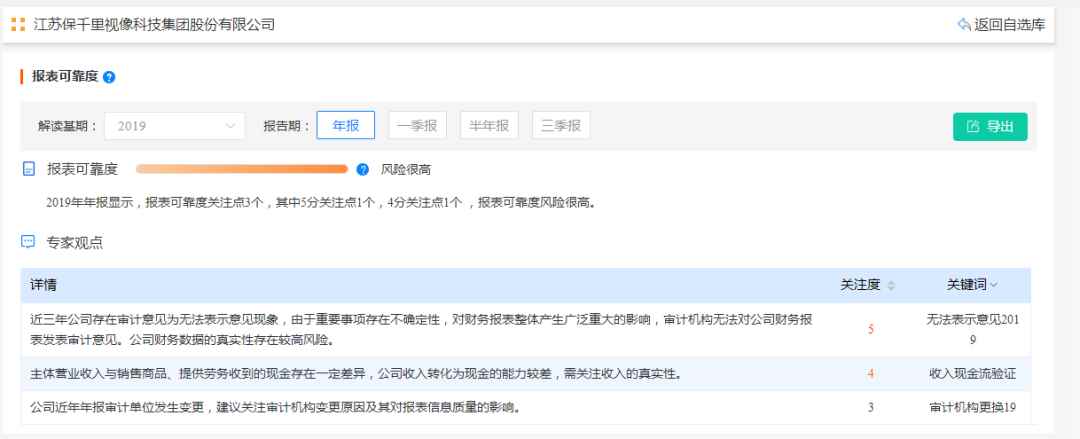Click the 报表可靠度 section heading
This screenshot has height=439, width=1080.
pos(65,76)
